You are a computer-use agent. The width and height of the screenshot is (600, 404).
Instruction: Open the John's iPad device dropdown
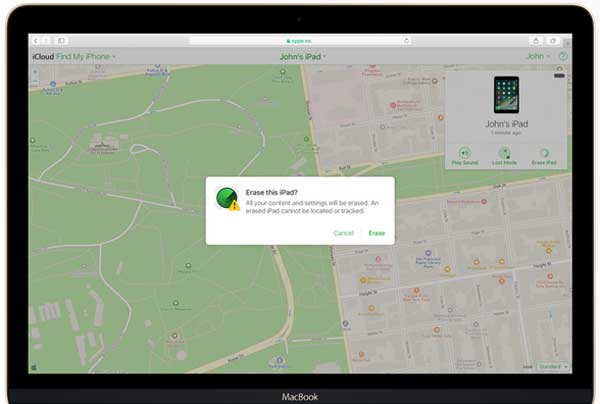[x=303, y=57]
